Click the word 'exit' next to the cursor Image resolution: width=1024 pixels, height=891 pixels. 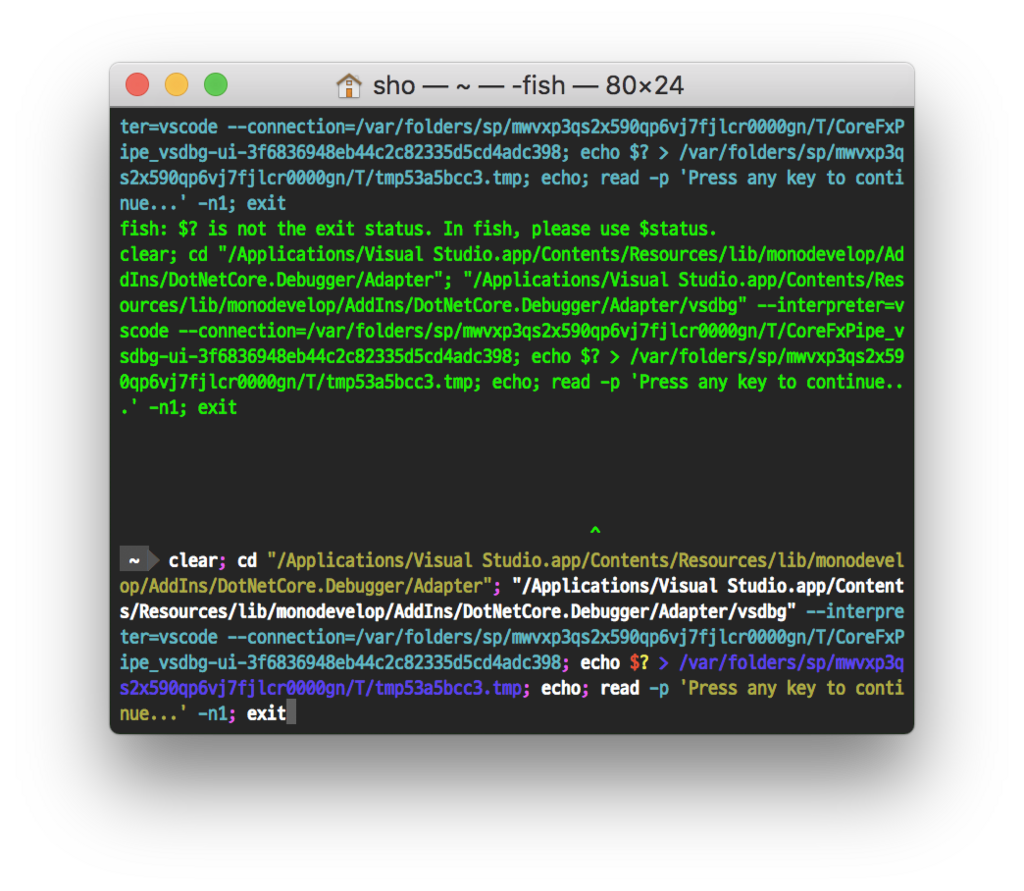pyautogui.click(x=266, y=713)
